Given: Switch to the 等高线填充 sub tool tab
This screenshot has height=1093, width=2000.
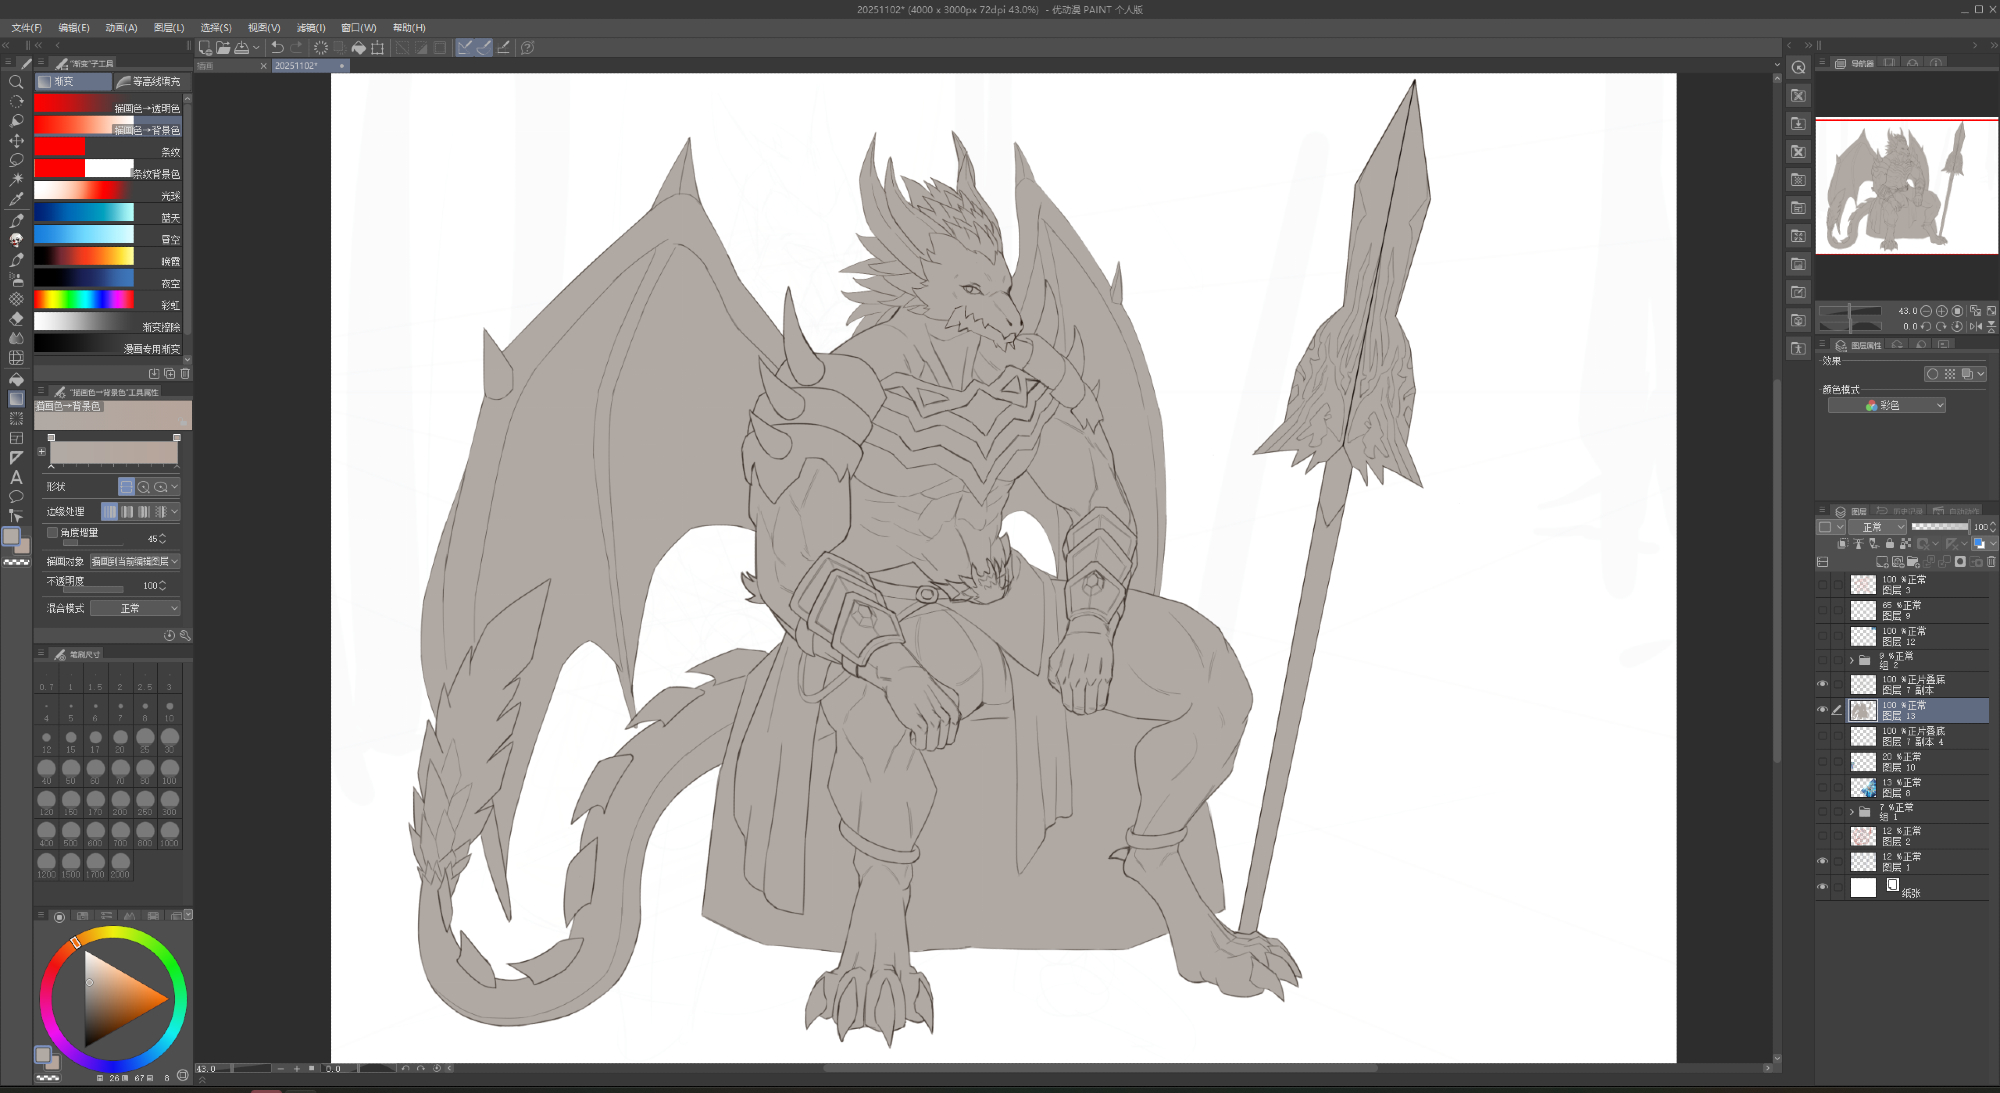Looking at the screenshot, I should [150, 82].
